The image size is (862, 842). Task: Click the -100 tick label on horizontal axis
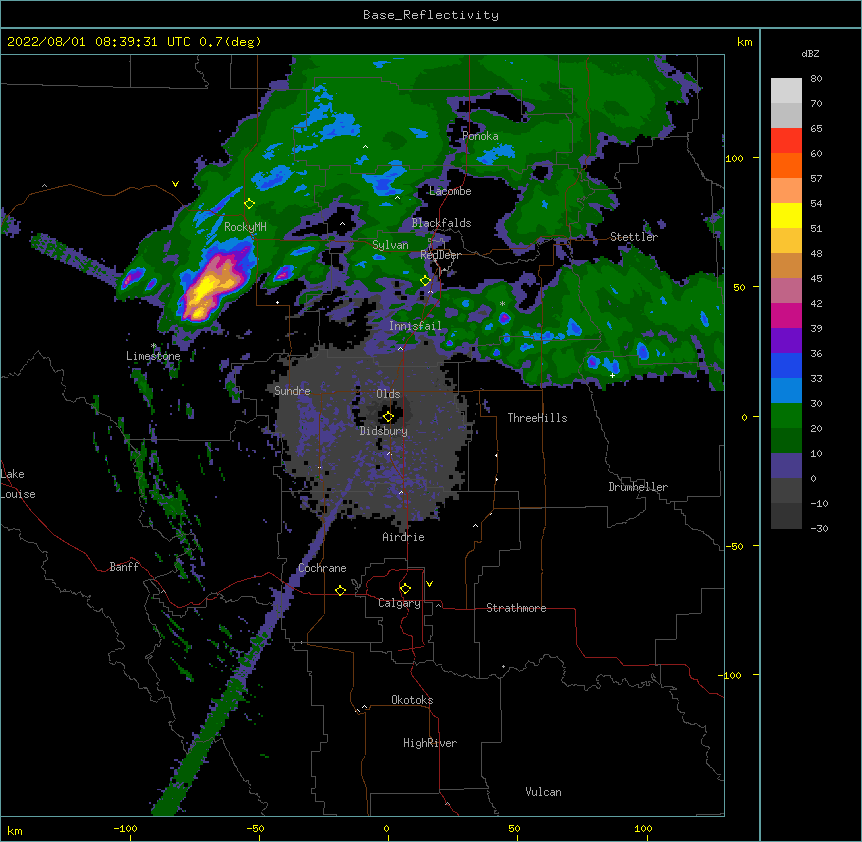125,829
